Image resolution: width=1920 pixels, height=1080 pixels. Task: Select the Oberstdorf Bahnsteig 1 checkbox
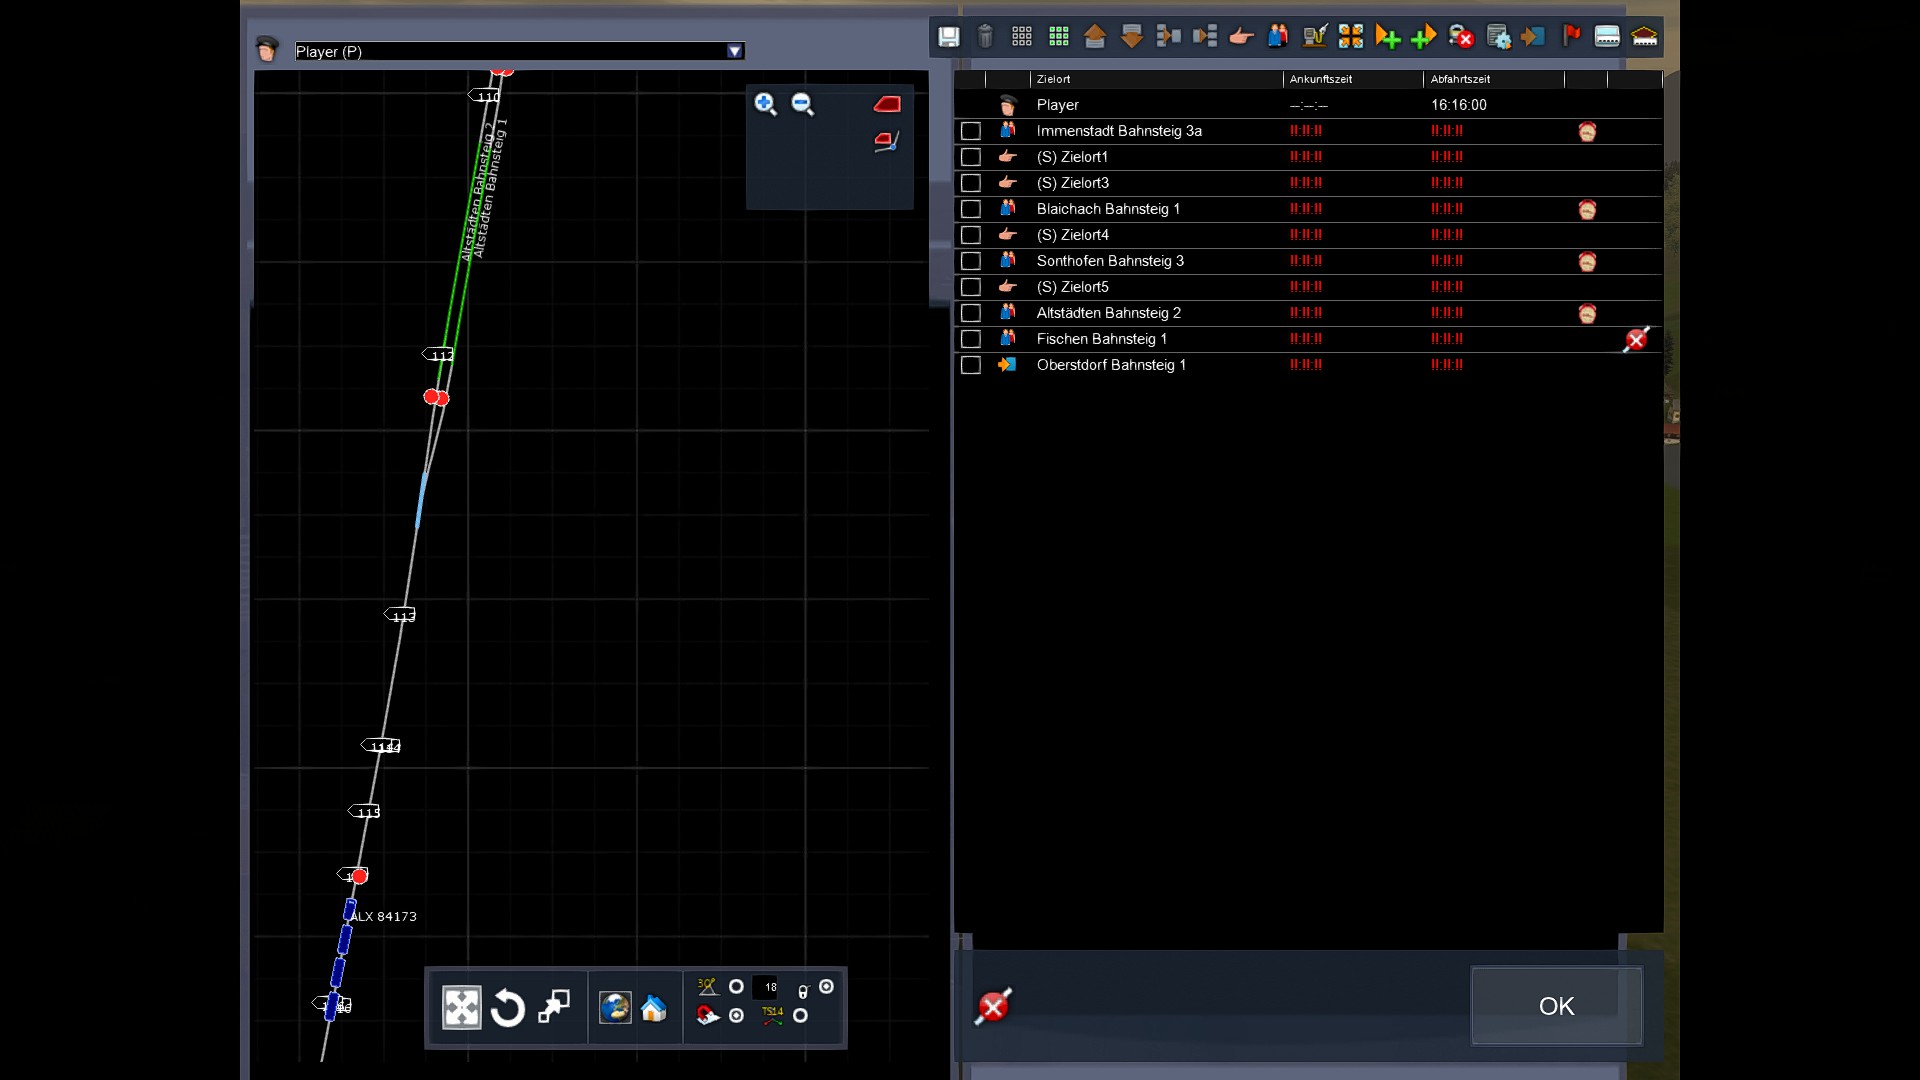[x=970, y=365]
